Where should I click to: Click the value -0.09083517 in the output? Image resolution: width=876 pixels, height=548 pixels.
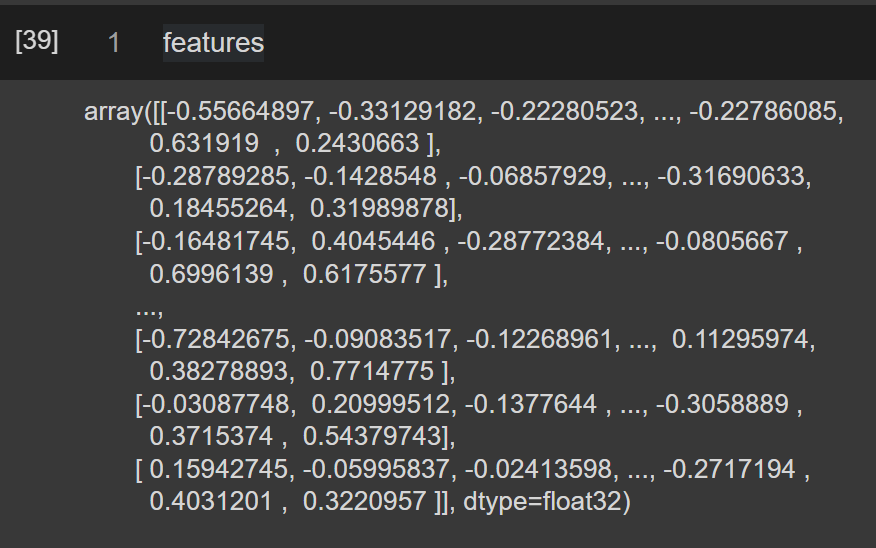pos(378,339)
